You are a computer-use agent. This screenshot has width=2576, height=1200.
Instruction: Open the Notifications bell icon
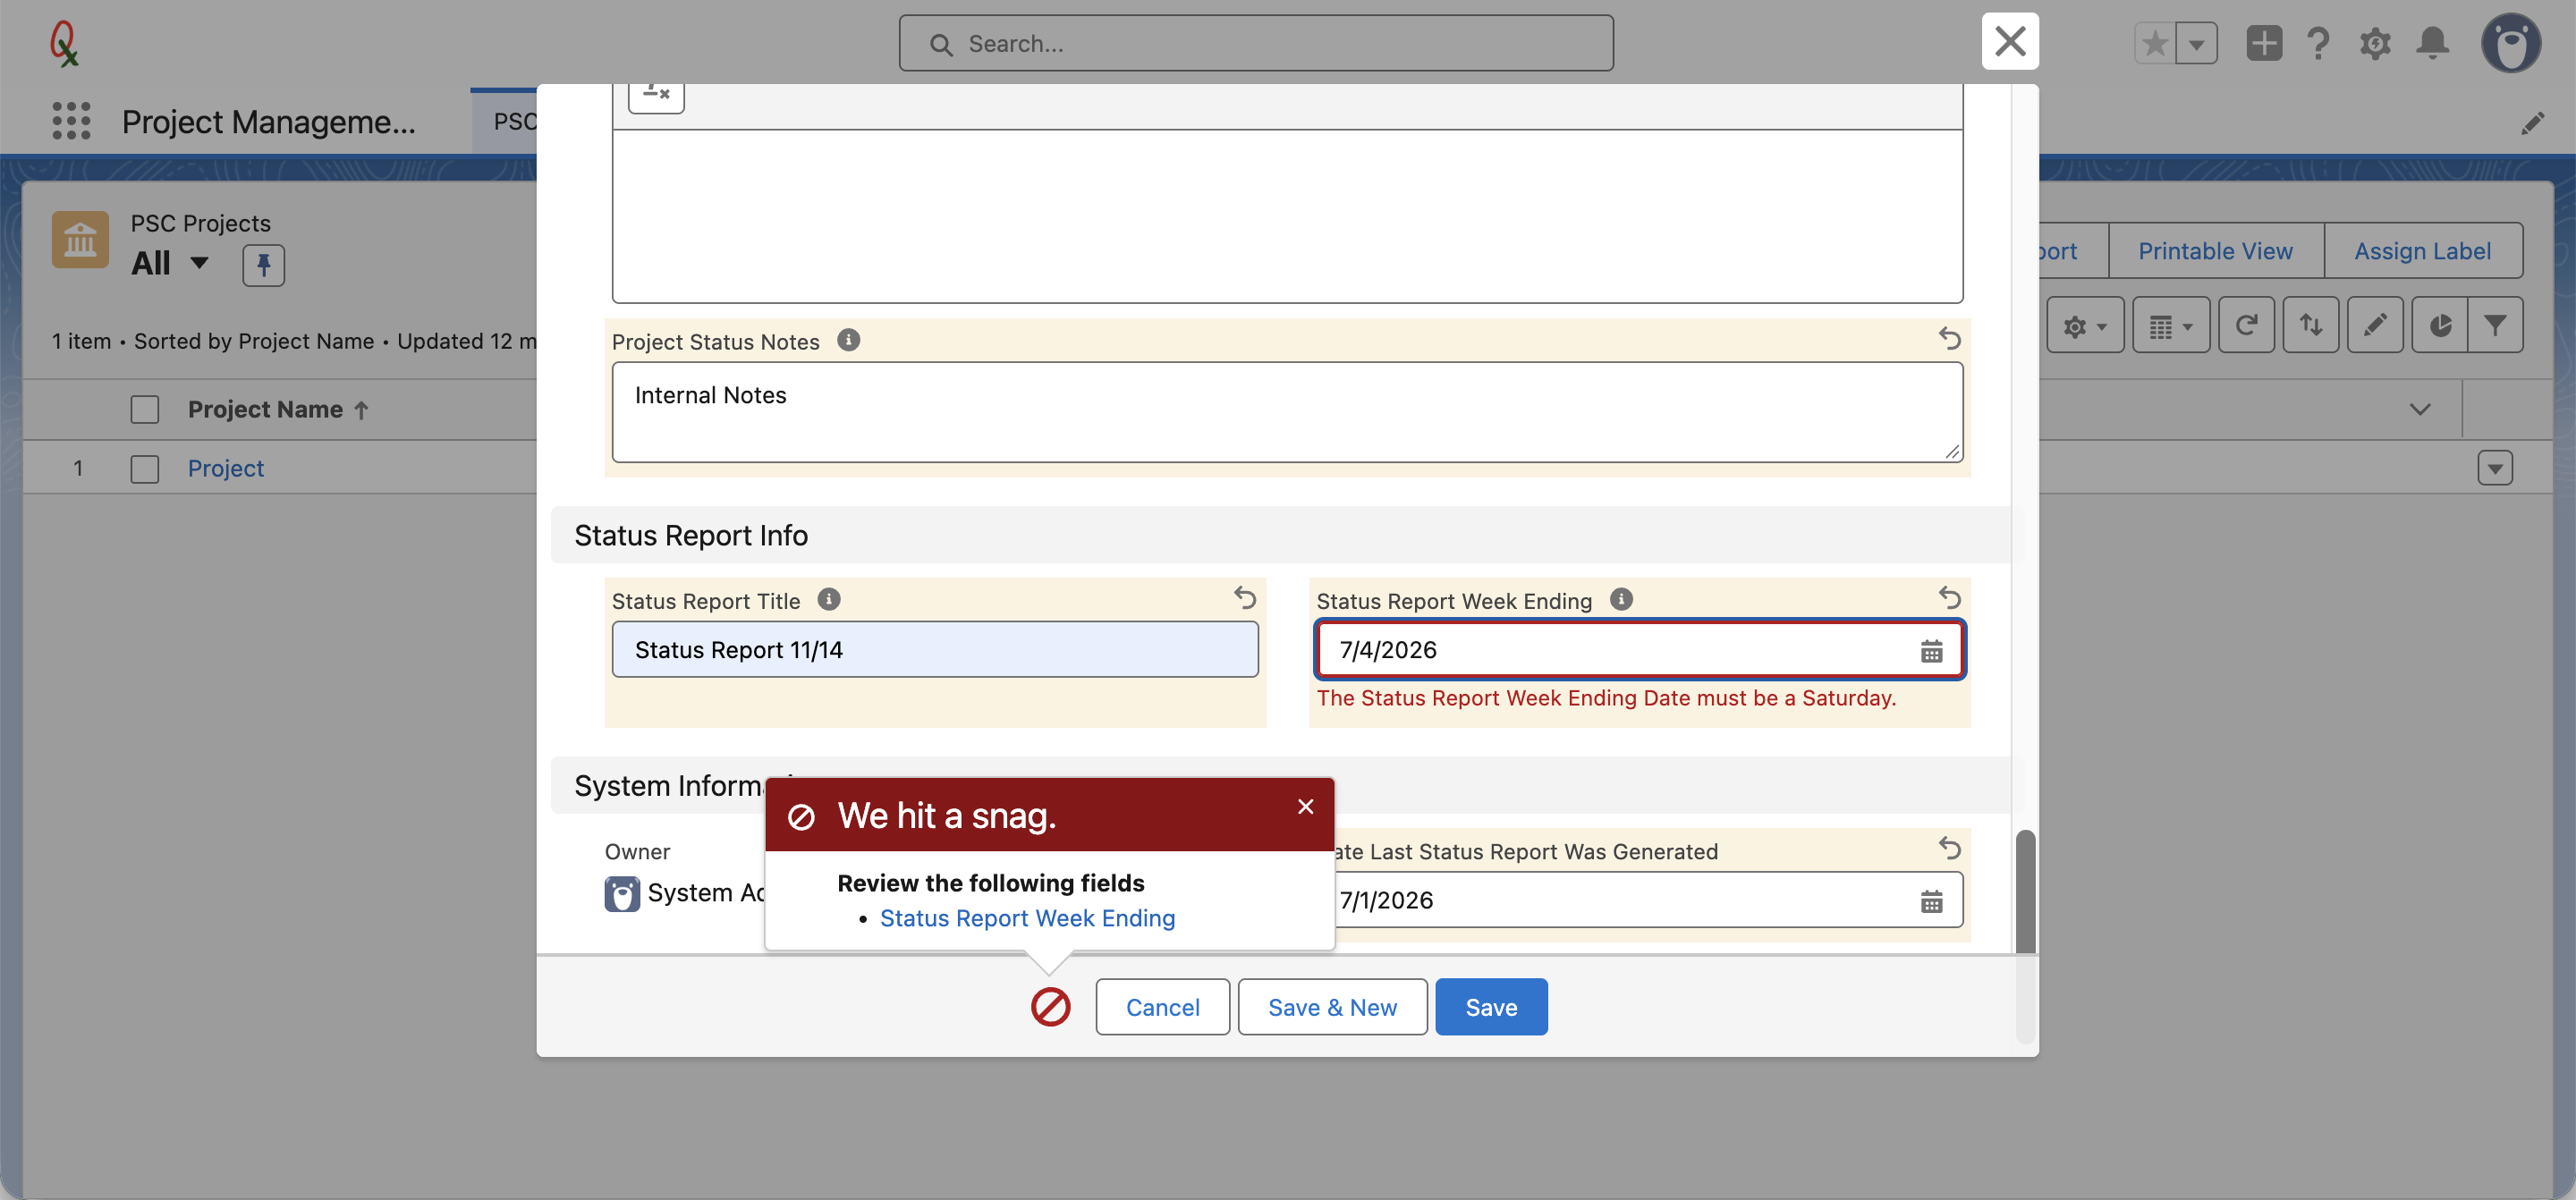pos(2433,43)
